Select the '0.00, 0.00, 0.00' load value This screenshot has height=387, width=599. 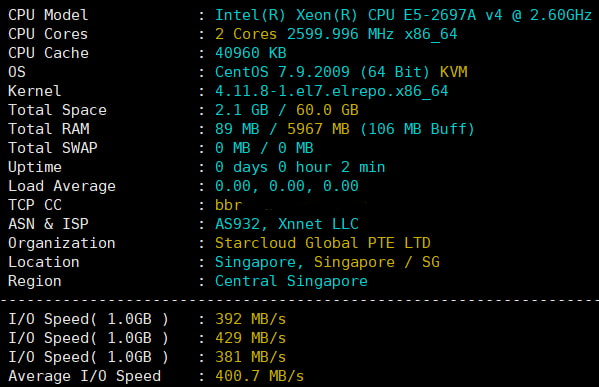pos(287,186)
